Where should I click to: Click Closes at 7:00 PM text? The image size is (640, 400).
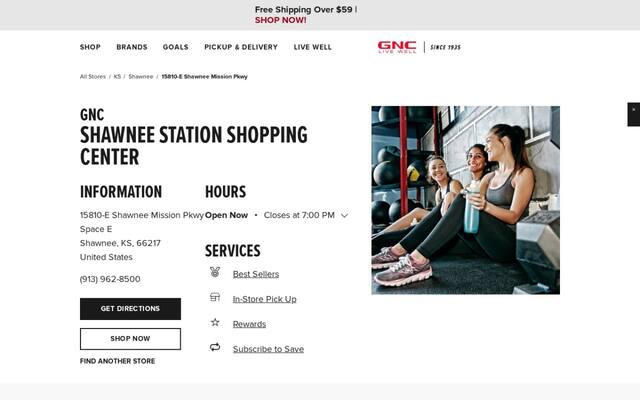tap(299, 215)
